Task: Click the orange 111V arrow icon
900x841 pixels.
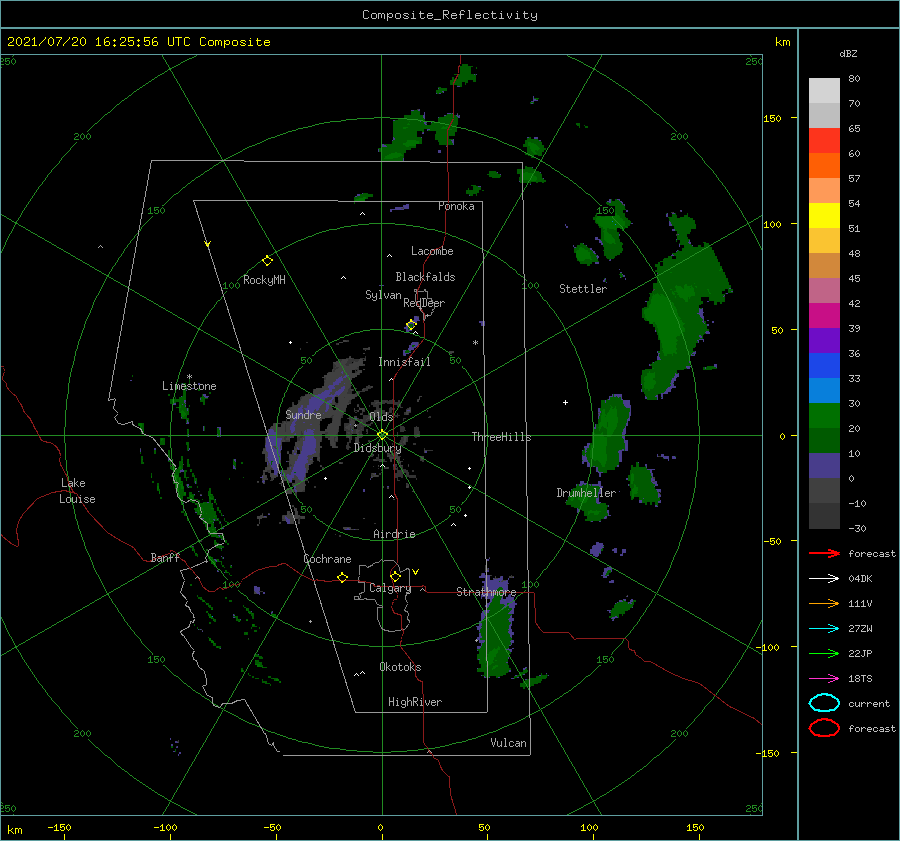Action: click(x=824, y=603)
